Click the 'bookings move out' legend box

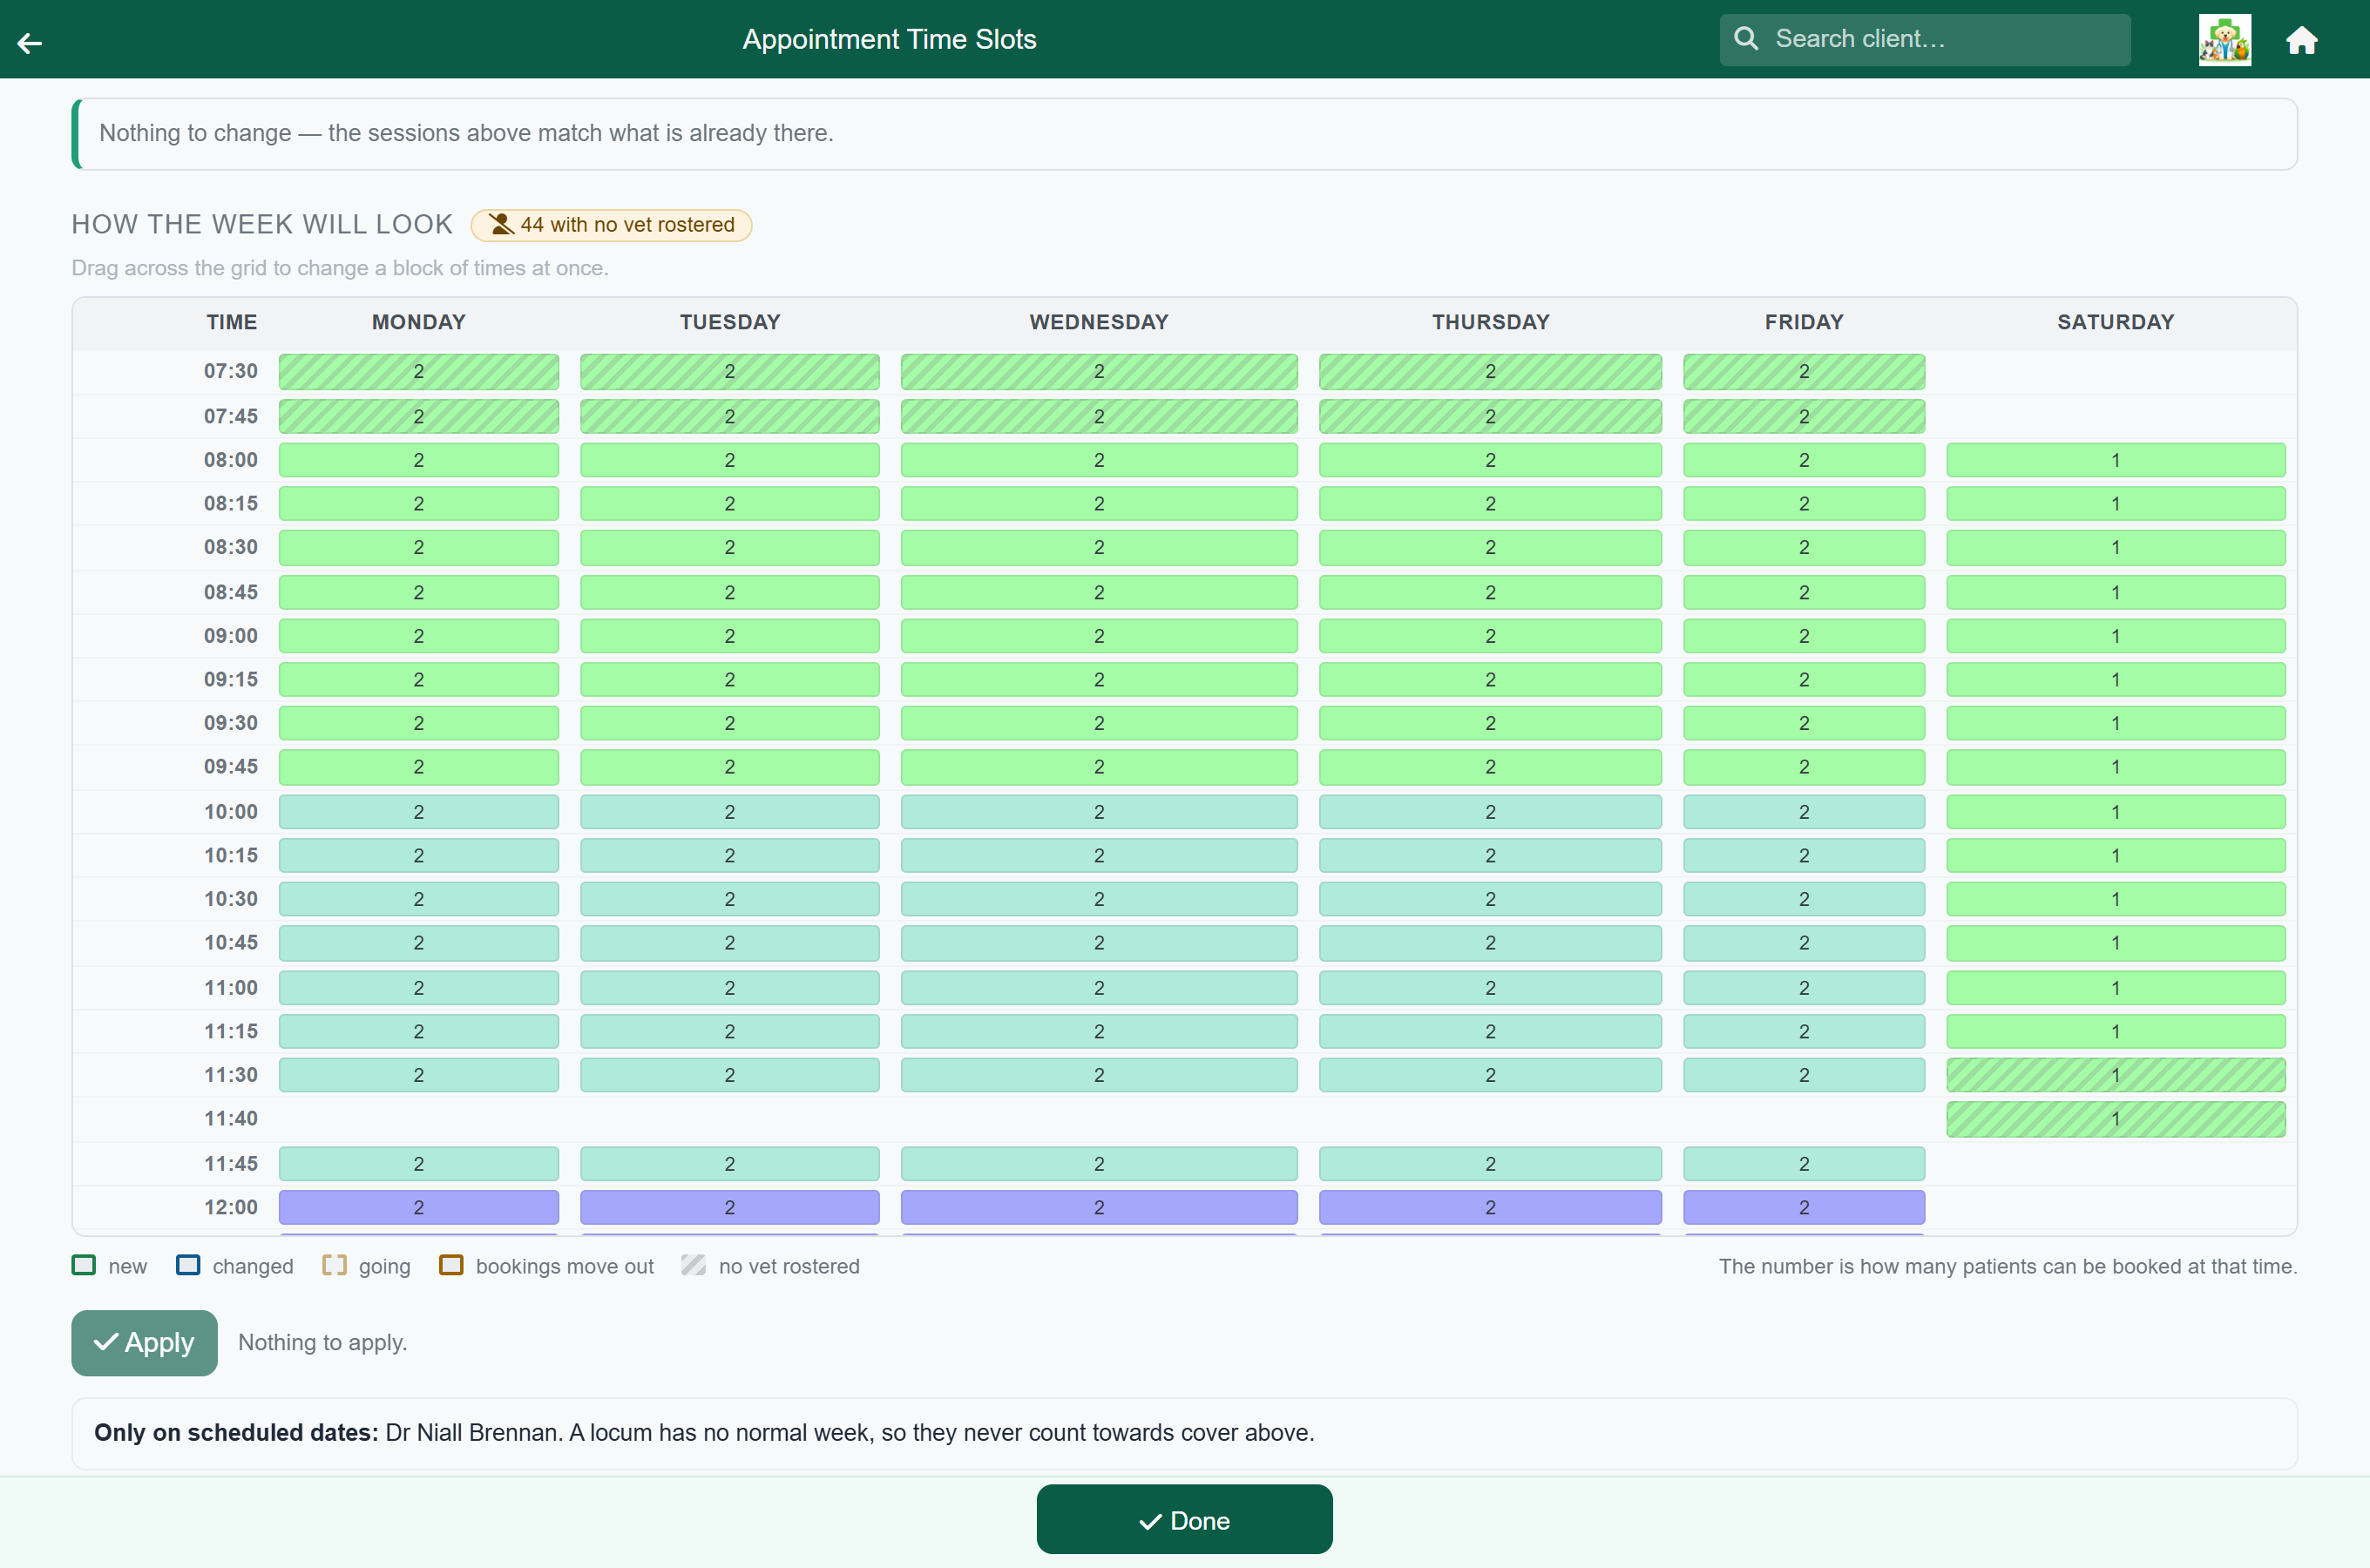pyautogui.click(x=451, y=1265)
